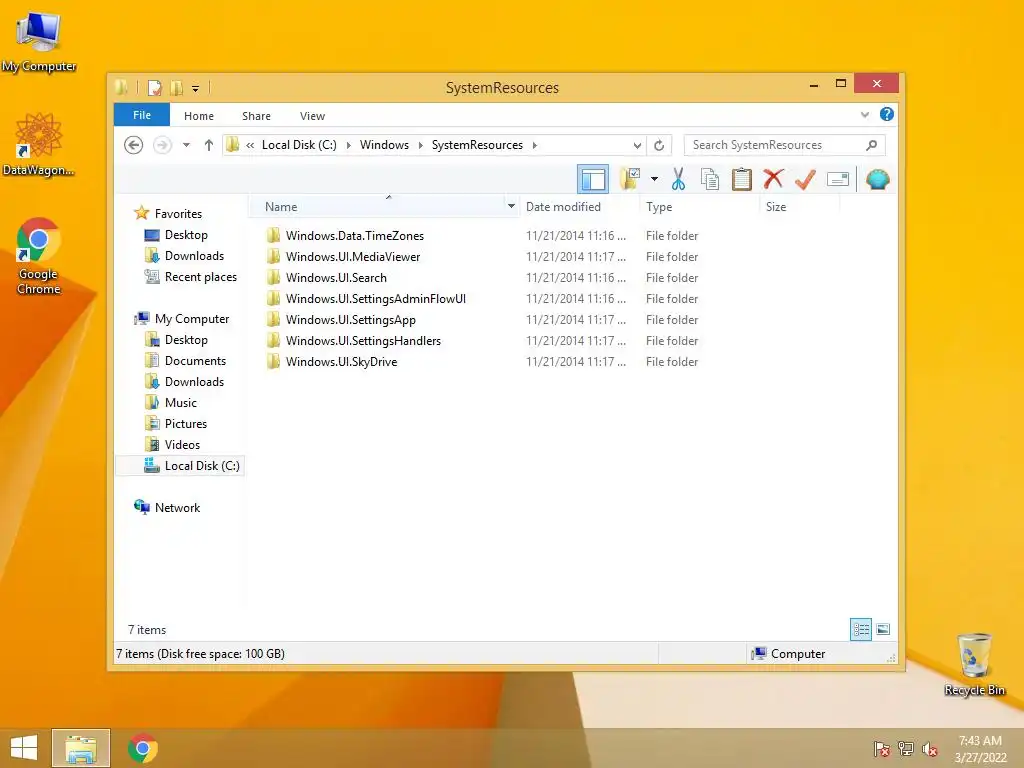Sort by Size column header
1024x768 pixels.
click(x=776, y=206)
